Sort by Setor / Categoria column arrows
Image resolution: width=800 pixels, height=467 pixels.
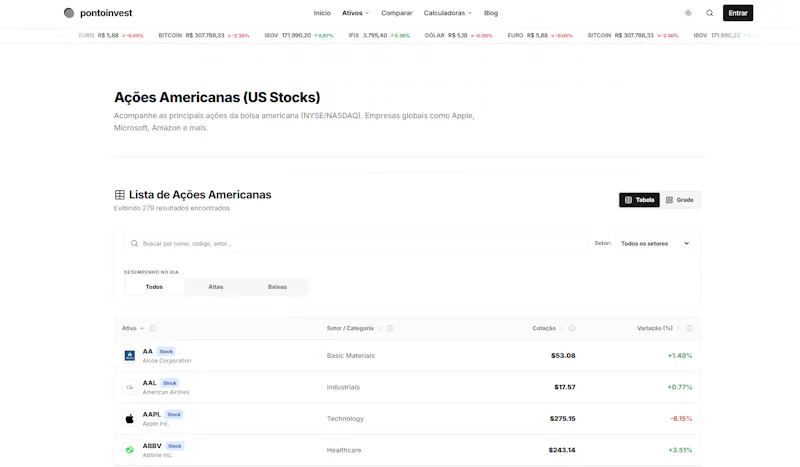(379, 328)
